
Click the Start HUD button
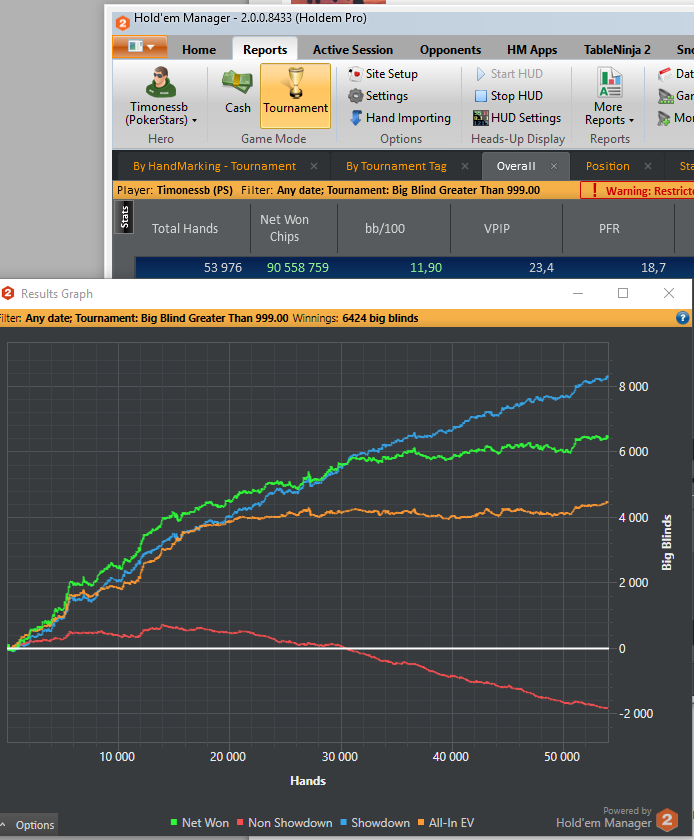click(509, 74)
